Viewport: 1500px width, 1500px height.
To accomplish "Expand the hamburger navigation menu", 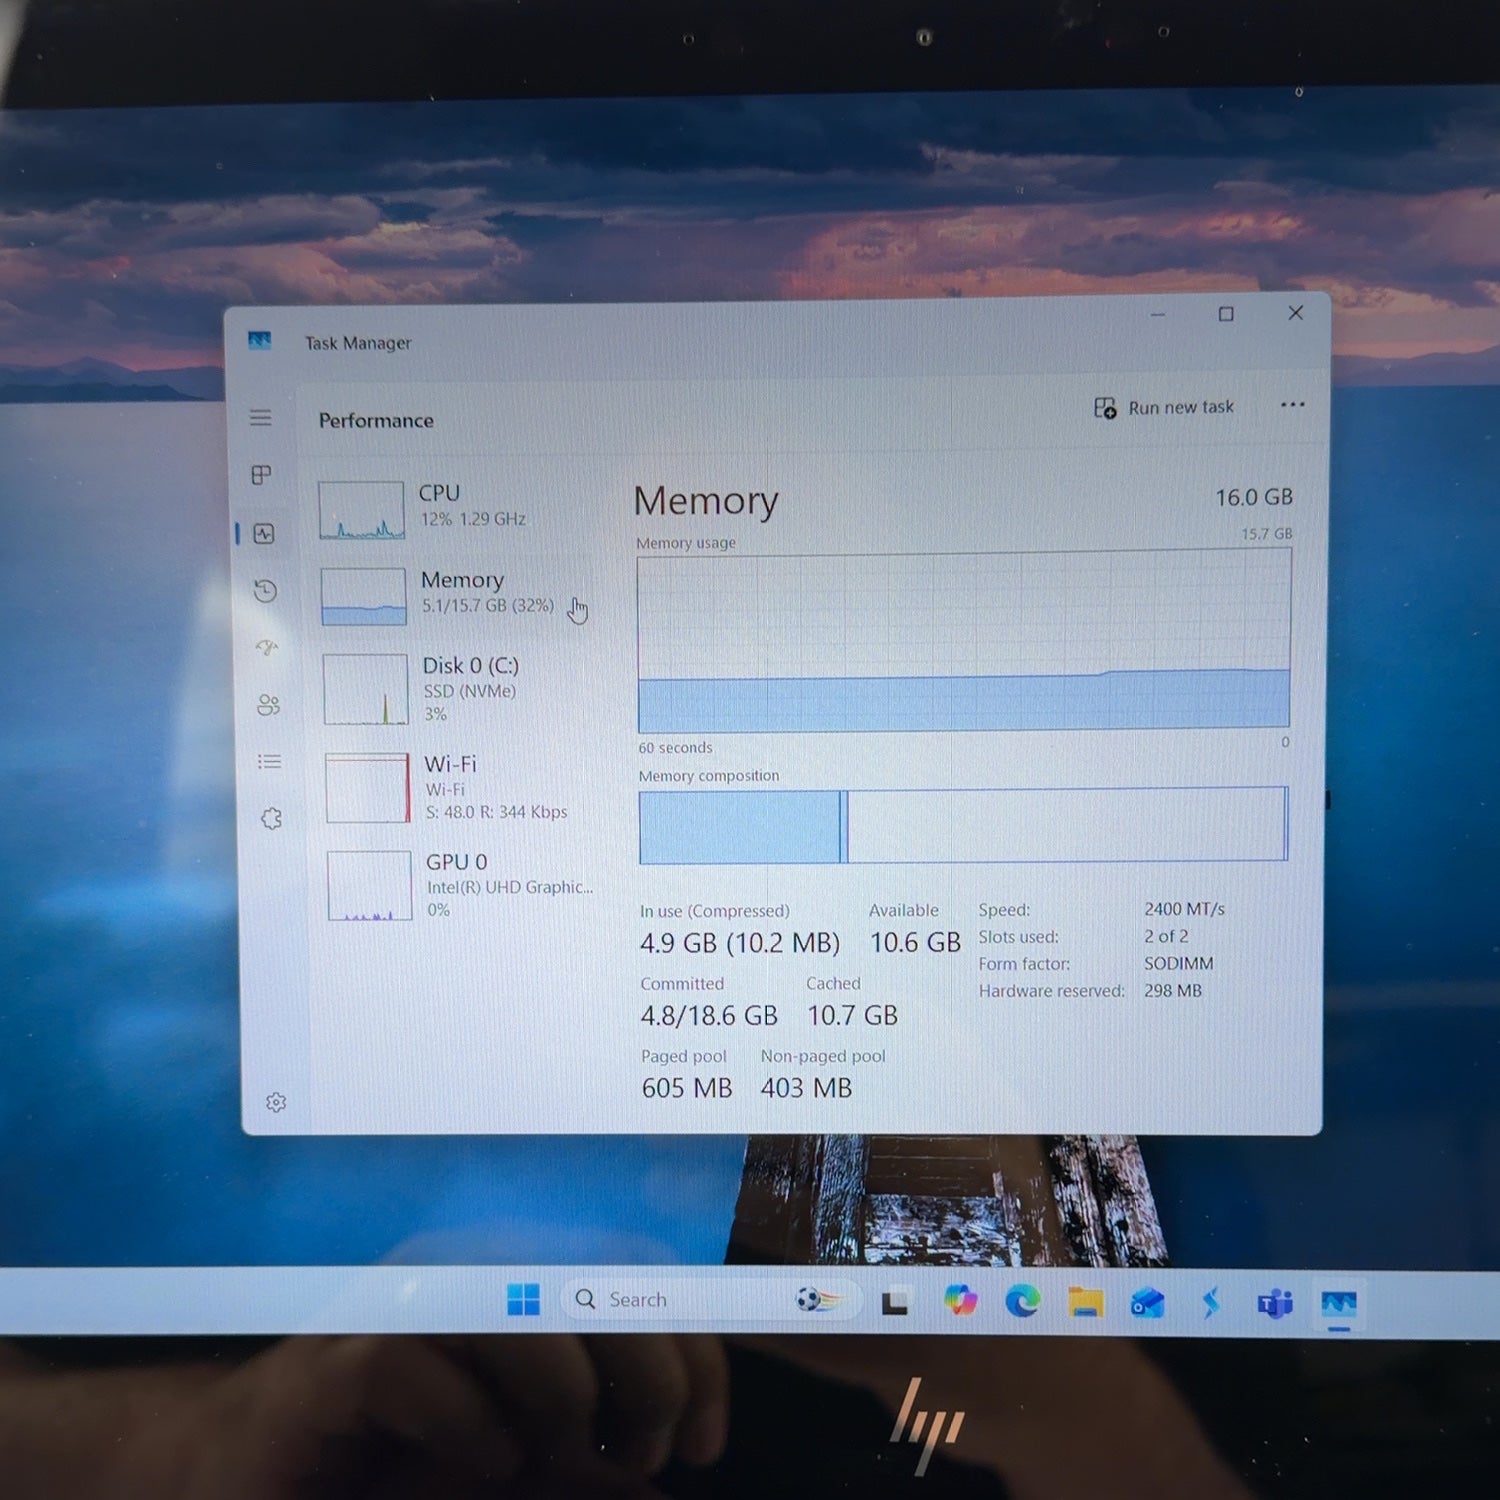I will [x=260, y=418].
